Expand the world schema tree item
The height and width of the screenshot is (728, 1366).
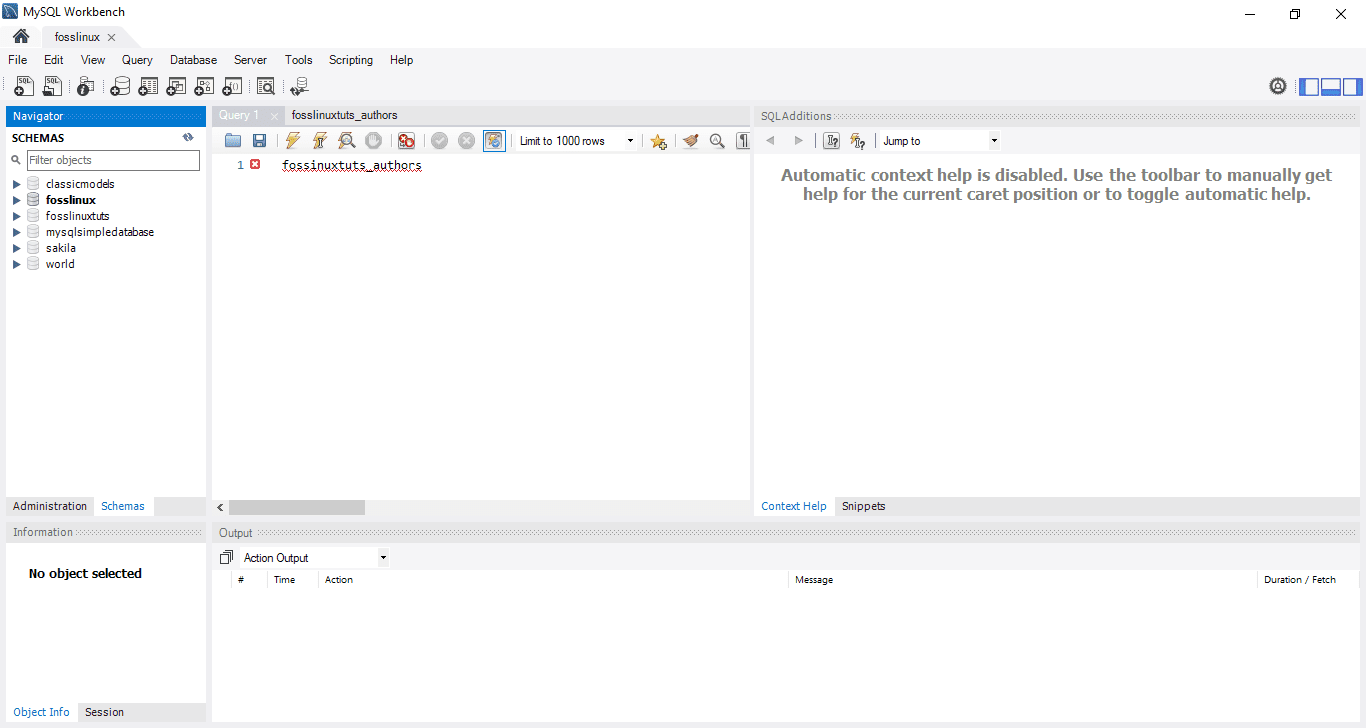[x=16, y=264]
